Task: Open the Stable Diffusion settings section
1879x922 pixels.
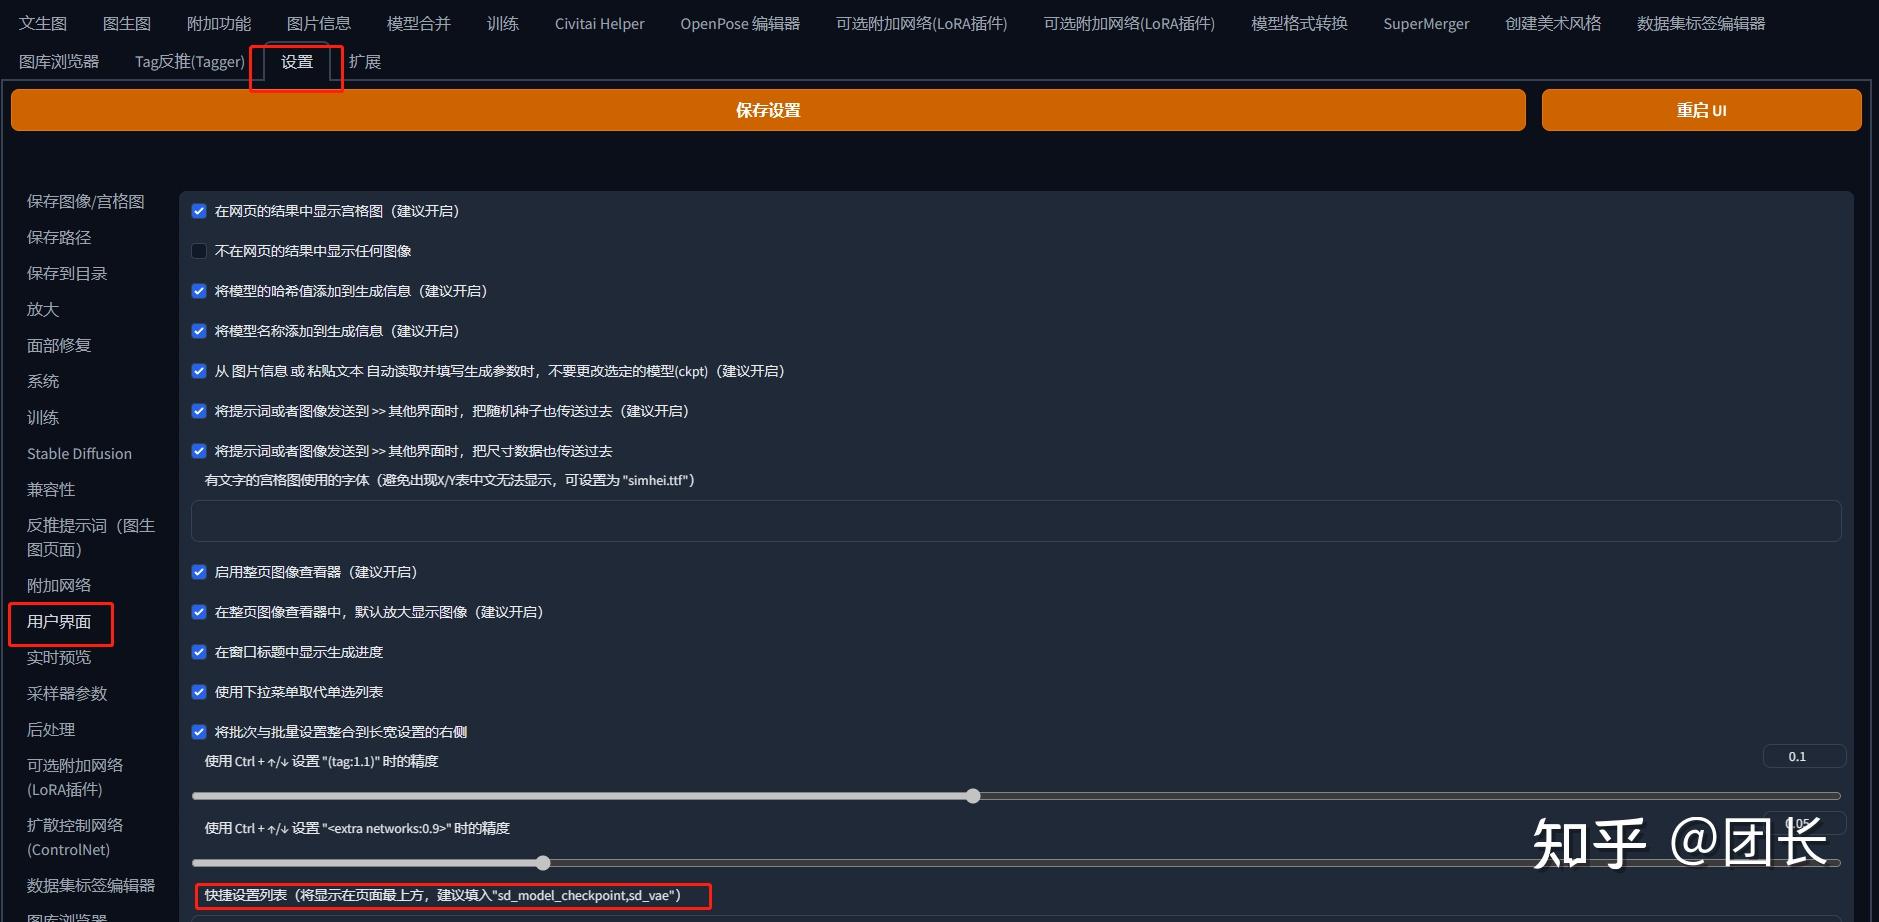Action: click(x=79, y=453)
